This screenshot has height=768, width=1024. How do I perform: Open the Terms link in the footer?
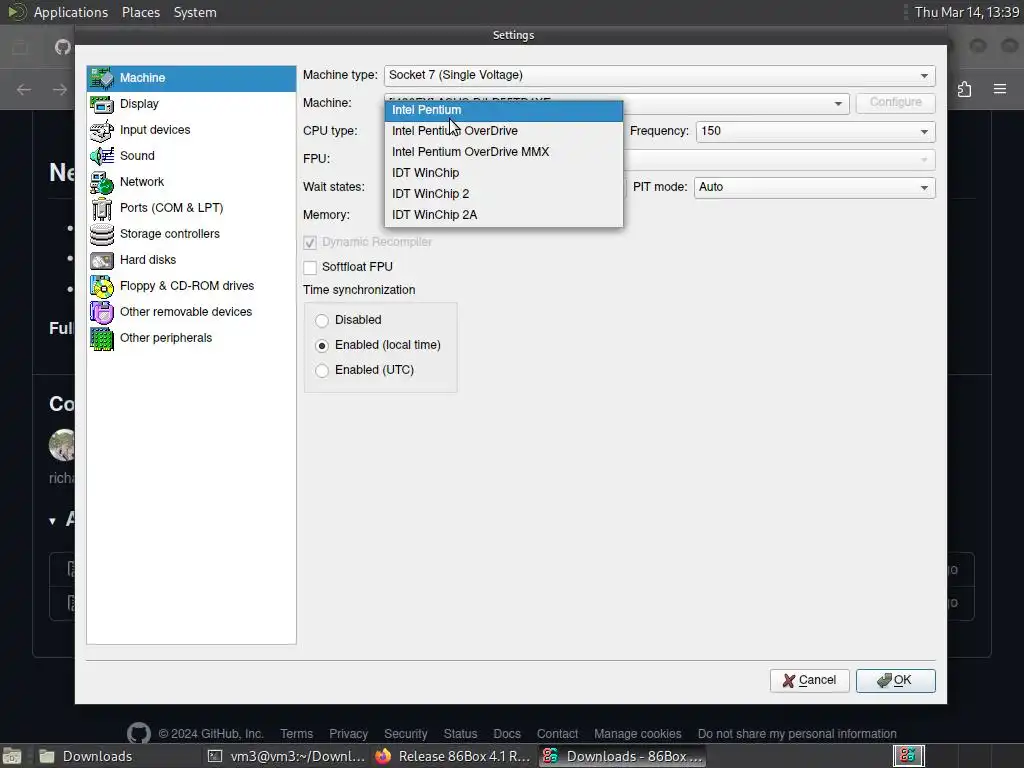click(296, 734)
